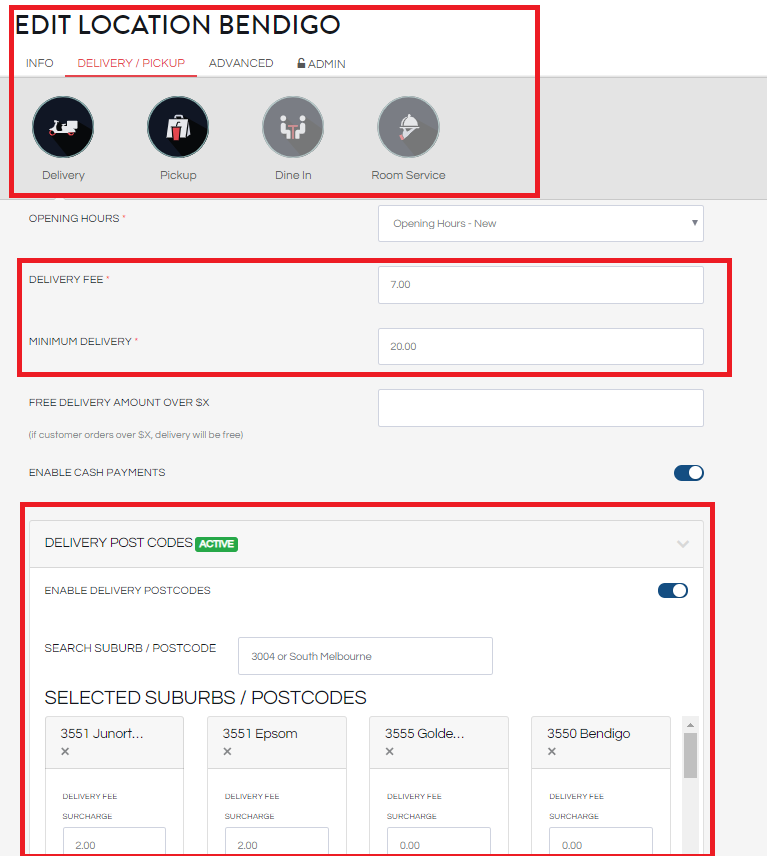Click the Delivery Fee input field
Image resolution: width=767 pixels, height=856 pixels.
coord(540,285)
